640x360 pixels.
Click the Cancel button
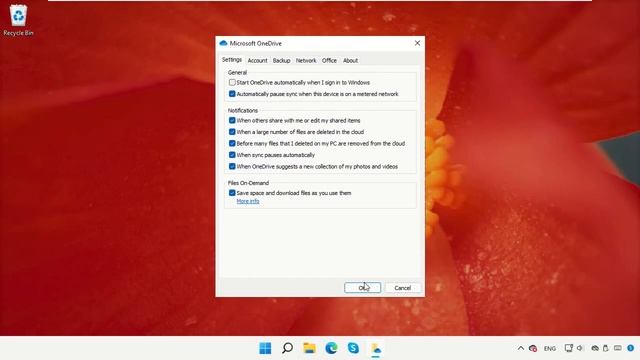(x=402, y=288)
